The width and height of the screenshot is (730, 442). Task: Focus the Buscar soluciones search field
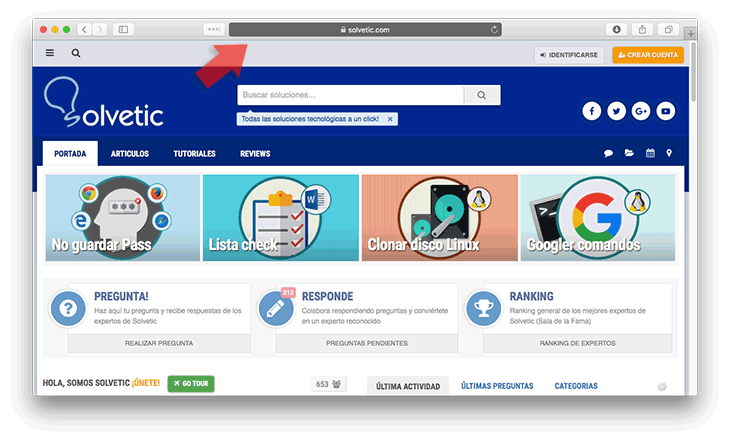point(351,95)
